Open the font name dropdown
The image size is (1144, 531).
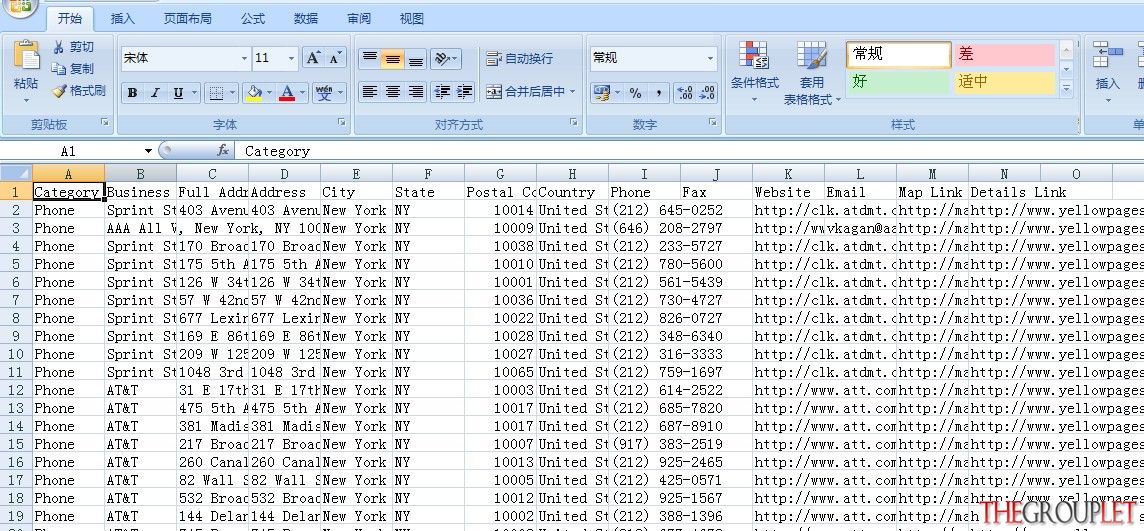[x=244, y=58]
